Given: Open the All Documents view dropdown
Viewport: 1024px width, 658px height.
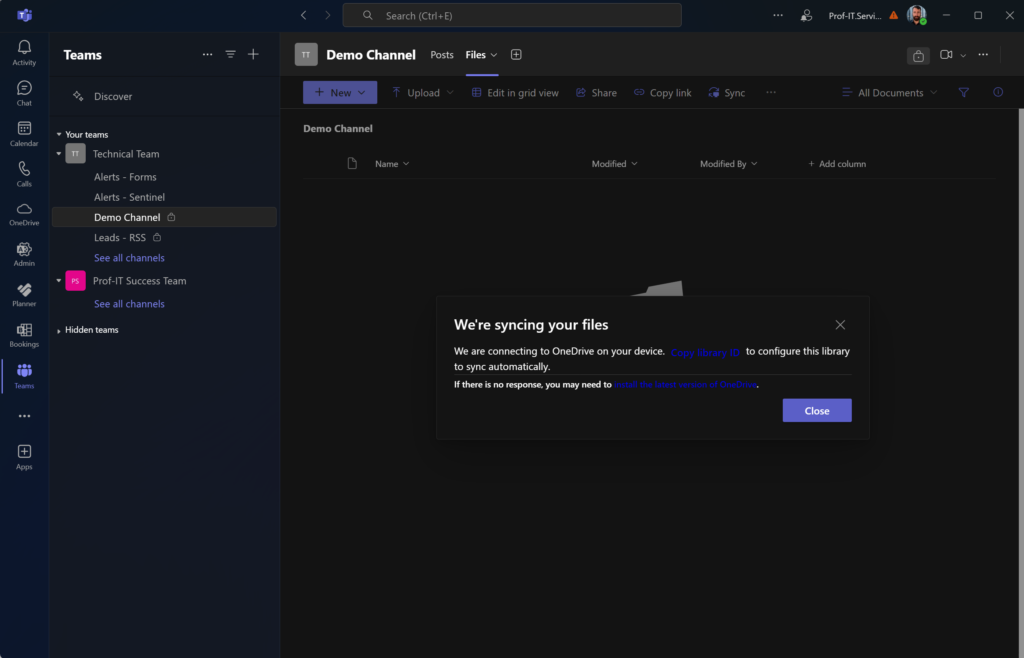Looking at the screenshot, I should click(x=896, y=93).
